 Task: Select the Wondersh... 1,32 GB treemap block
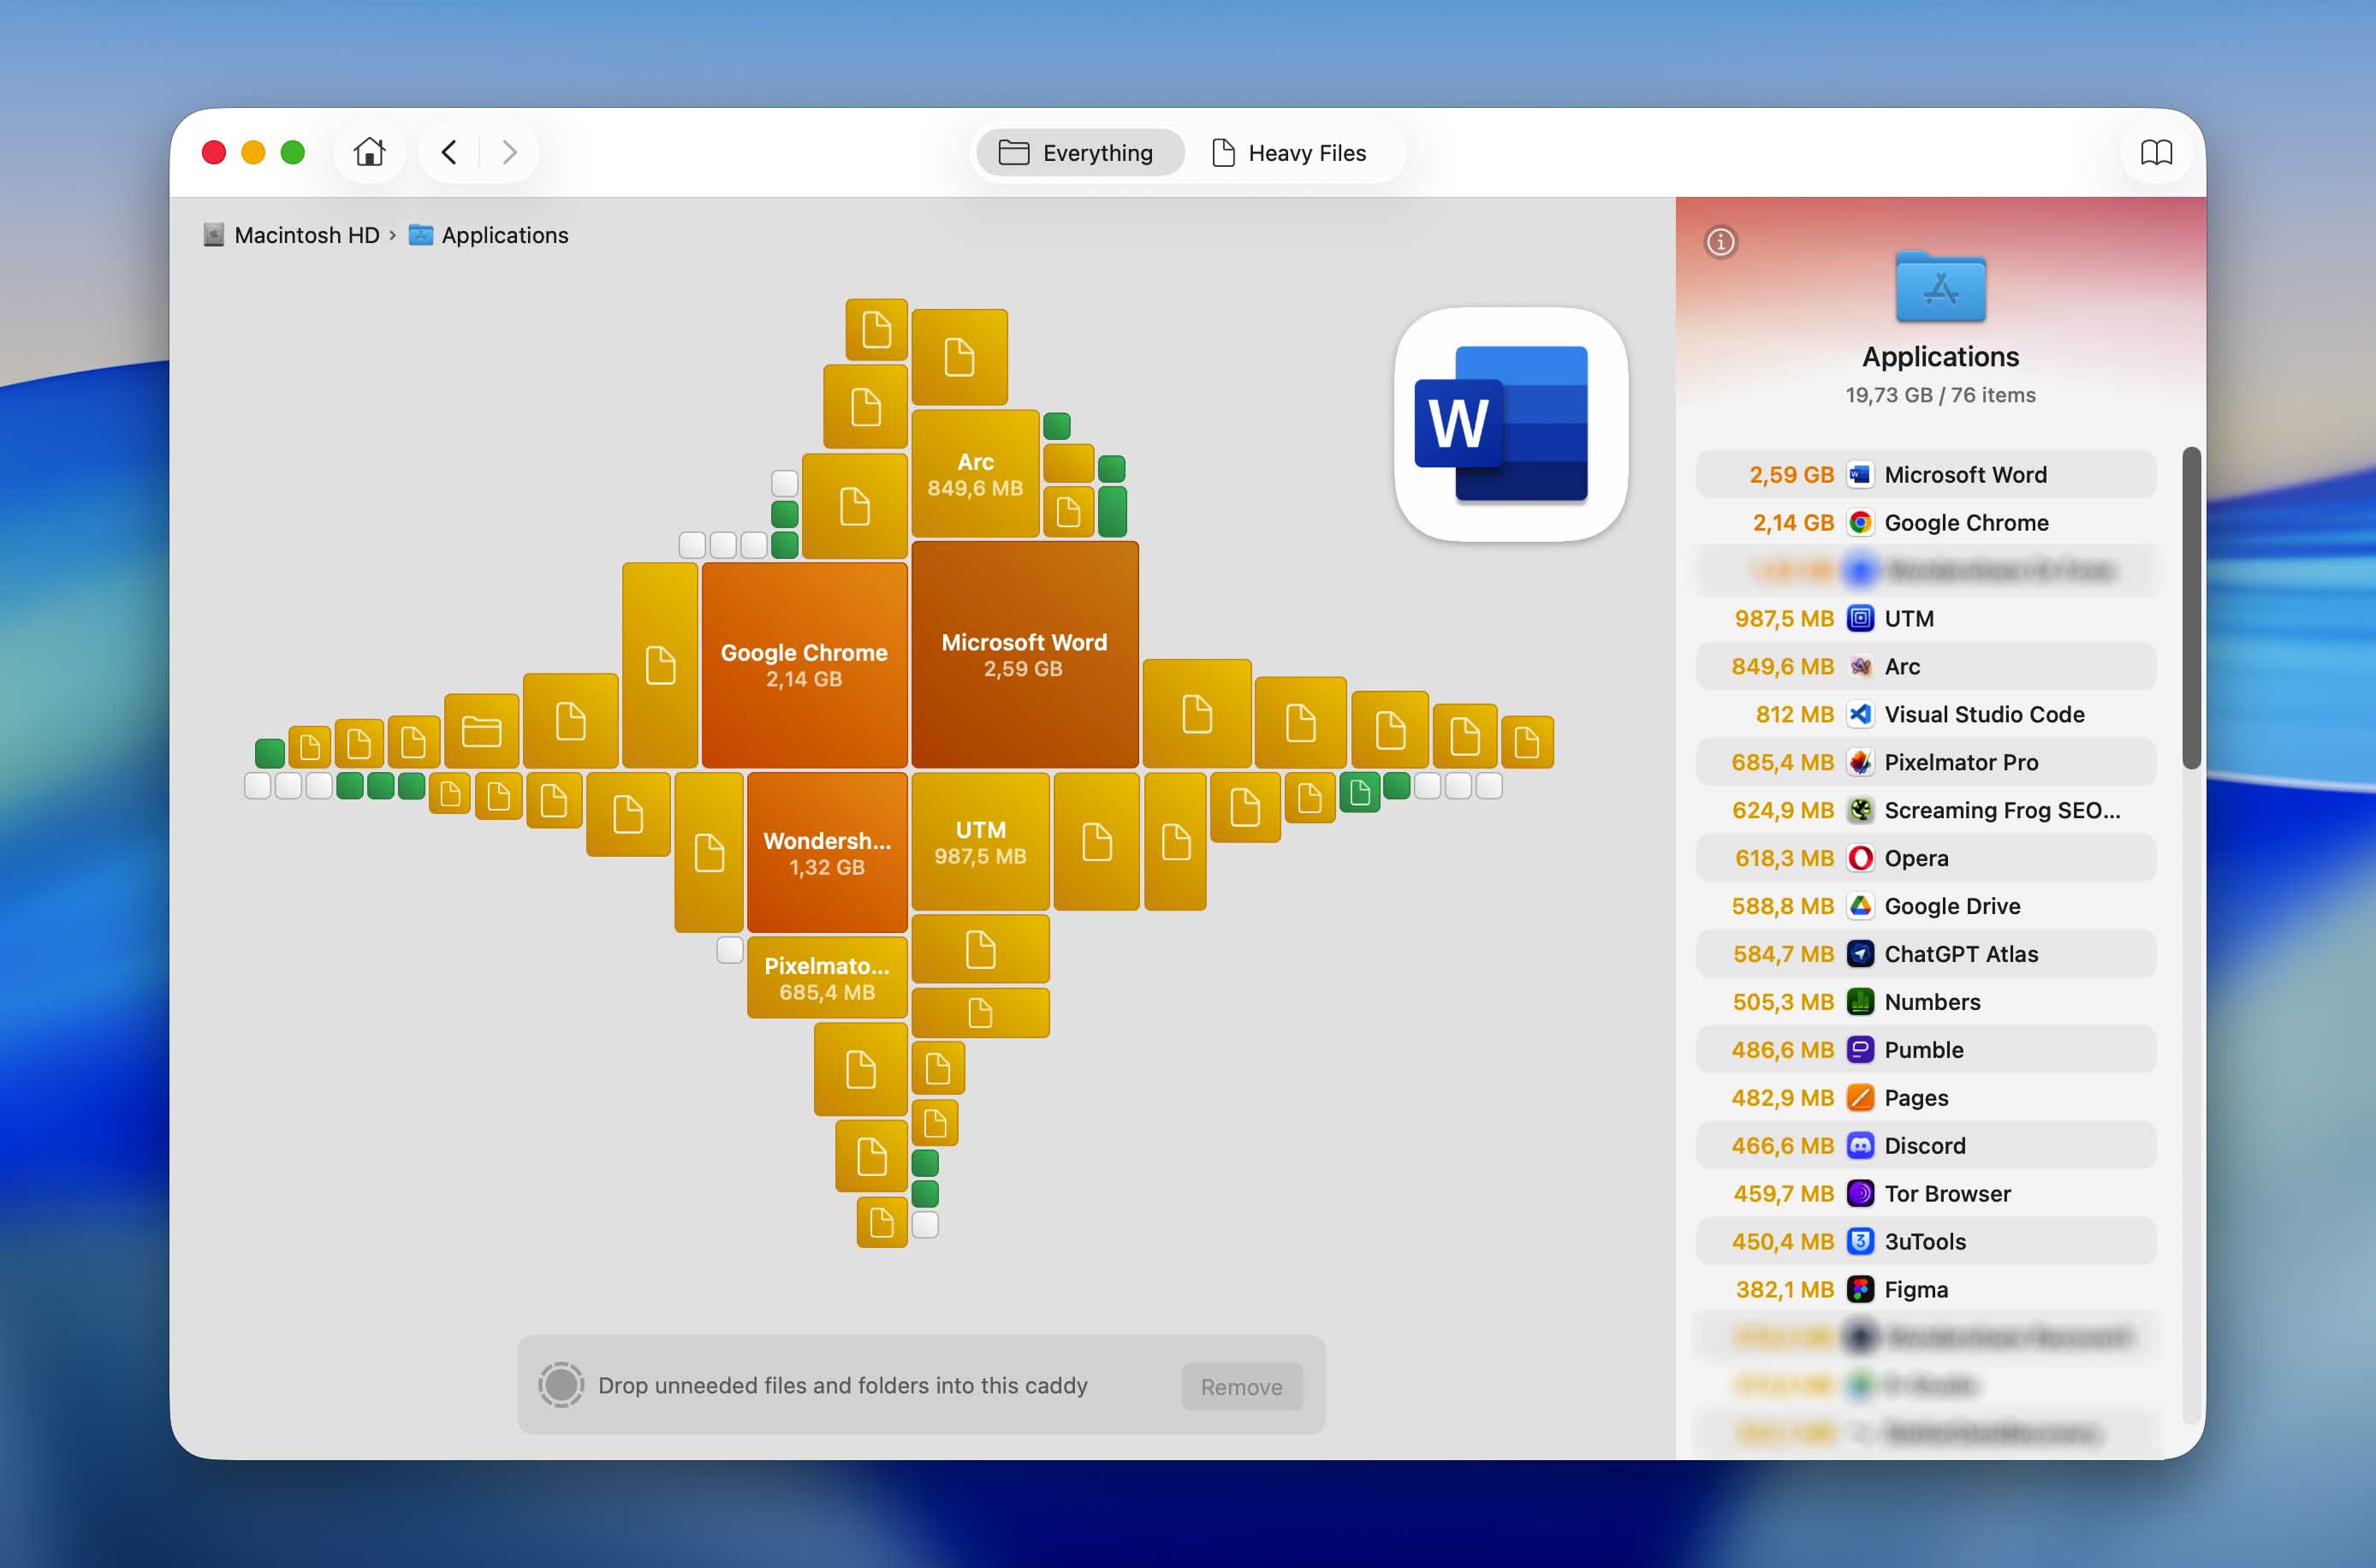coord(827,852)
